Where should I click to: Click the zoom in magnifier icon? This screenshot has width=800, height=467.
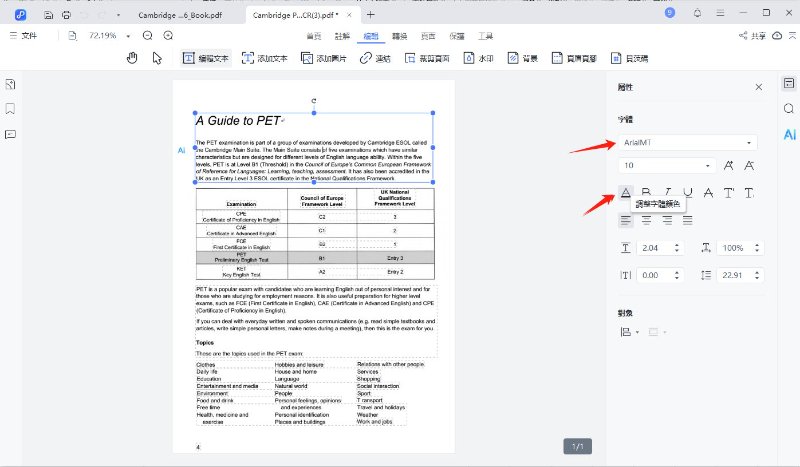(172, 35)
